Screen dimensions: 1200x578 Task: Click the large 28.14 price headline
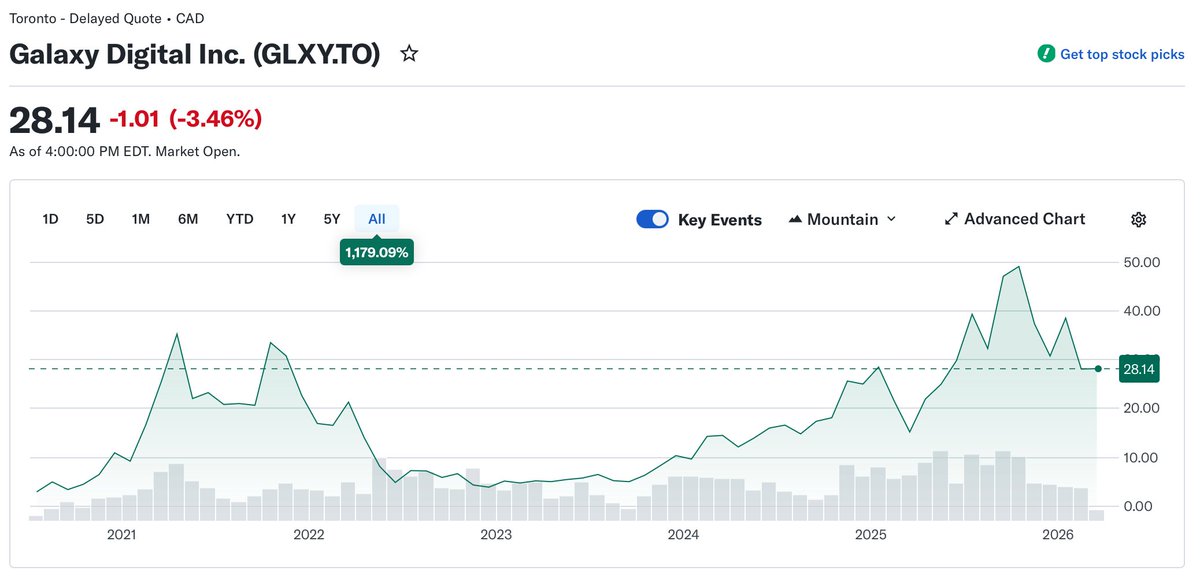coord(55,120)
